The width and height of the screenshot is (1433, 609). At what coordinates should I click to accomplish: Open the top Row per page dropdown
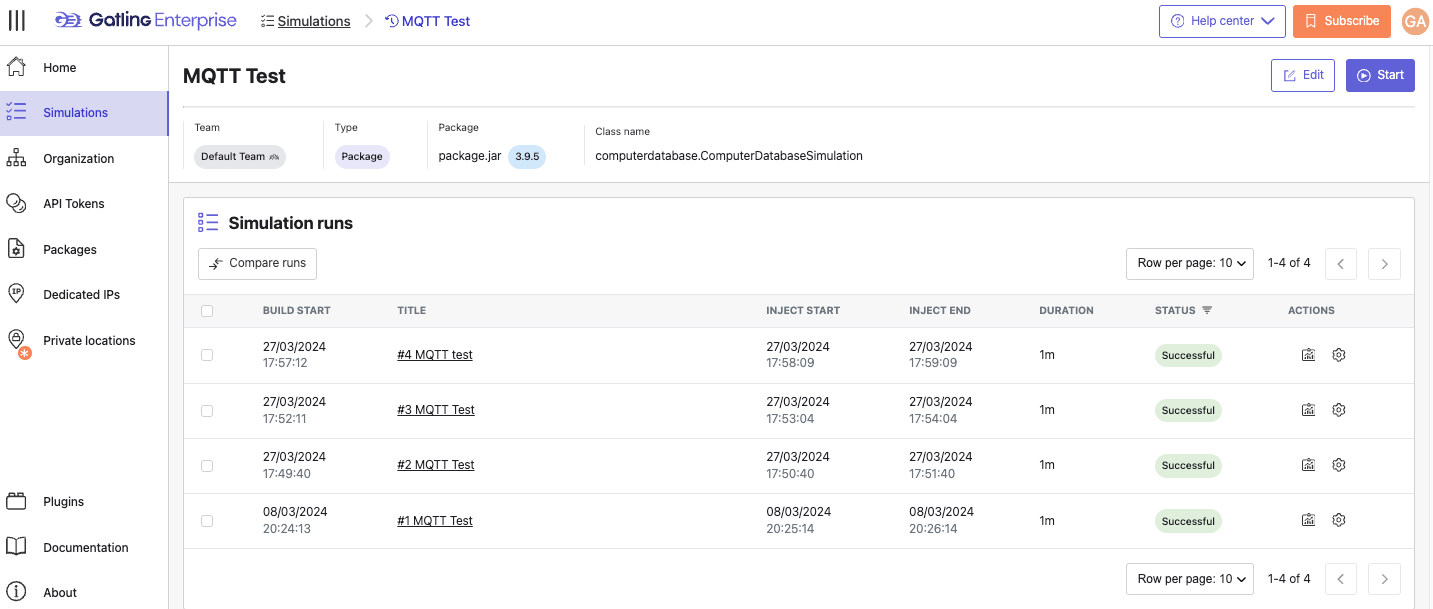pyautogui.click(x=1190, y=263)
